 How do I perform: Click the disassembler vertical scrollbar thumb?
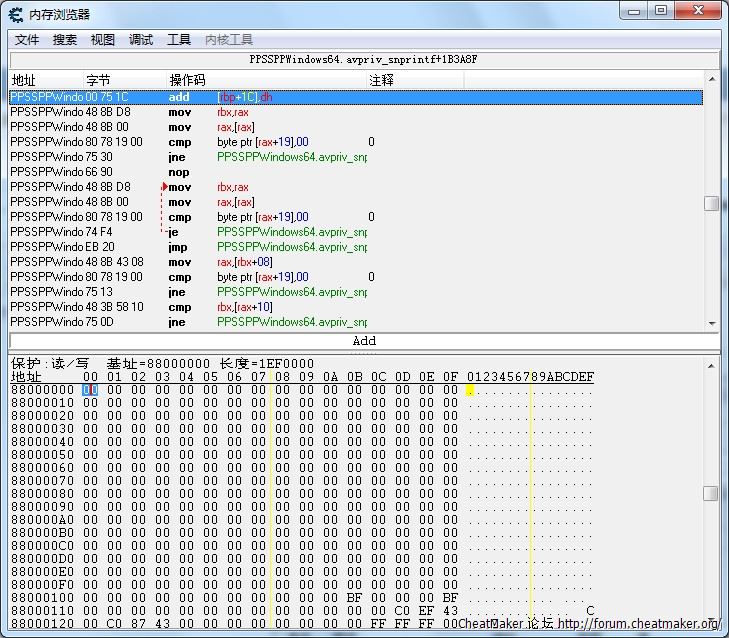click(x=711, y=203)
